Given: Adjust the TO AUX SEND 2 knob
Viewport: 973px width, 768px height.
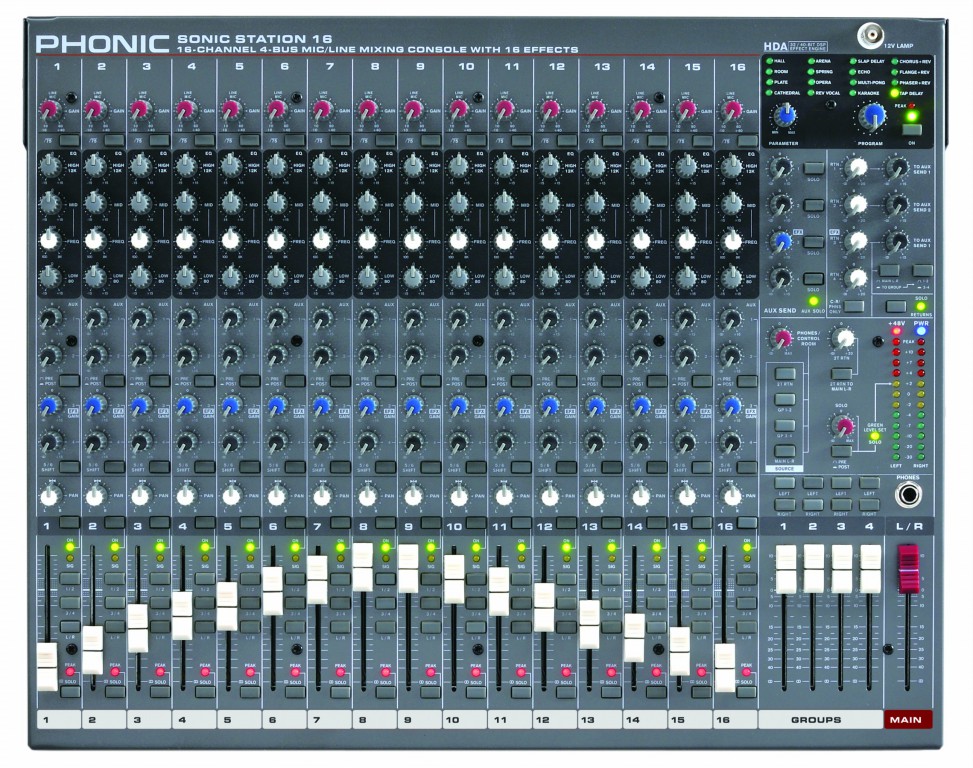Looking at the screenshot, I should 897,204.
